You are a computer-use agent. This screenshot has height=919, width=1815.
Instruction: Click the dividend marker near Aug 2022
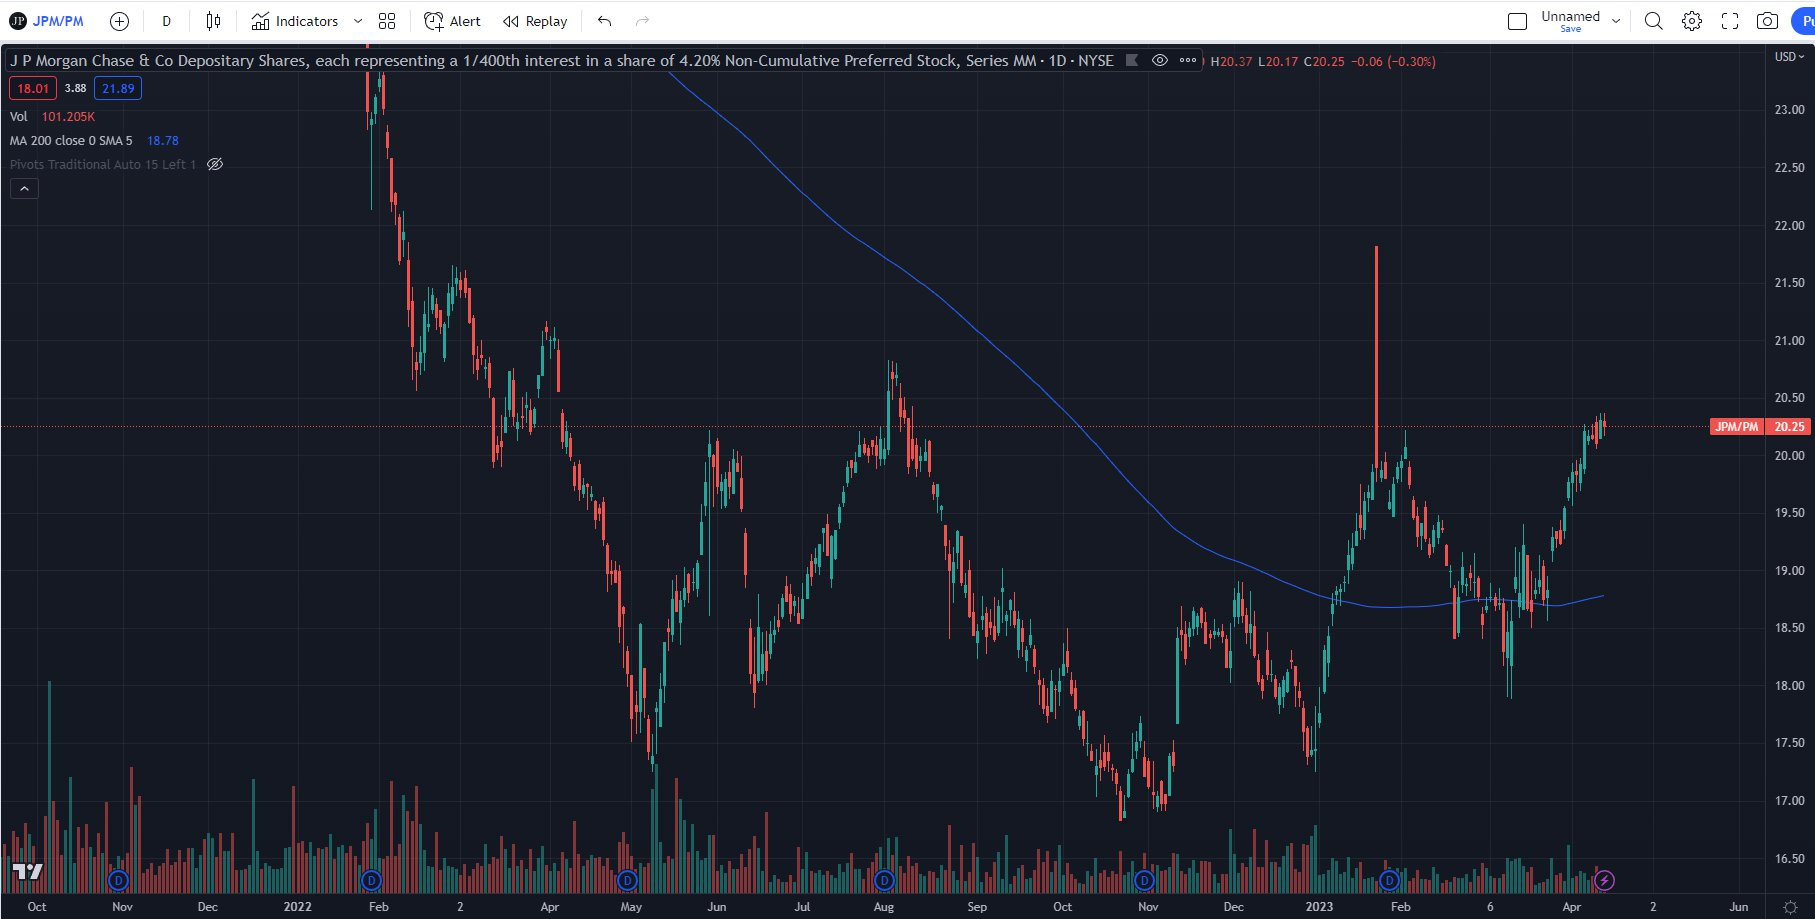click(884, 881)
